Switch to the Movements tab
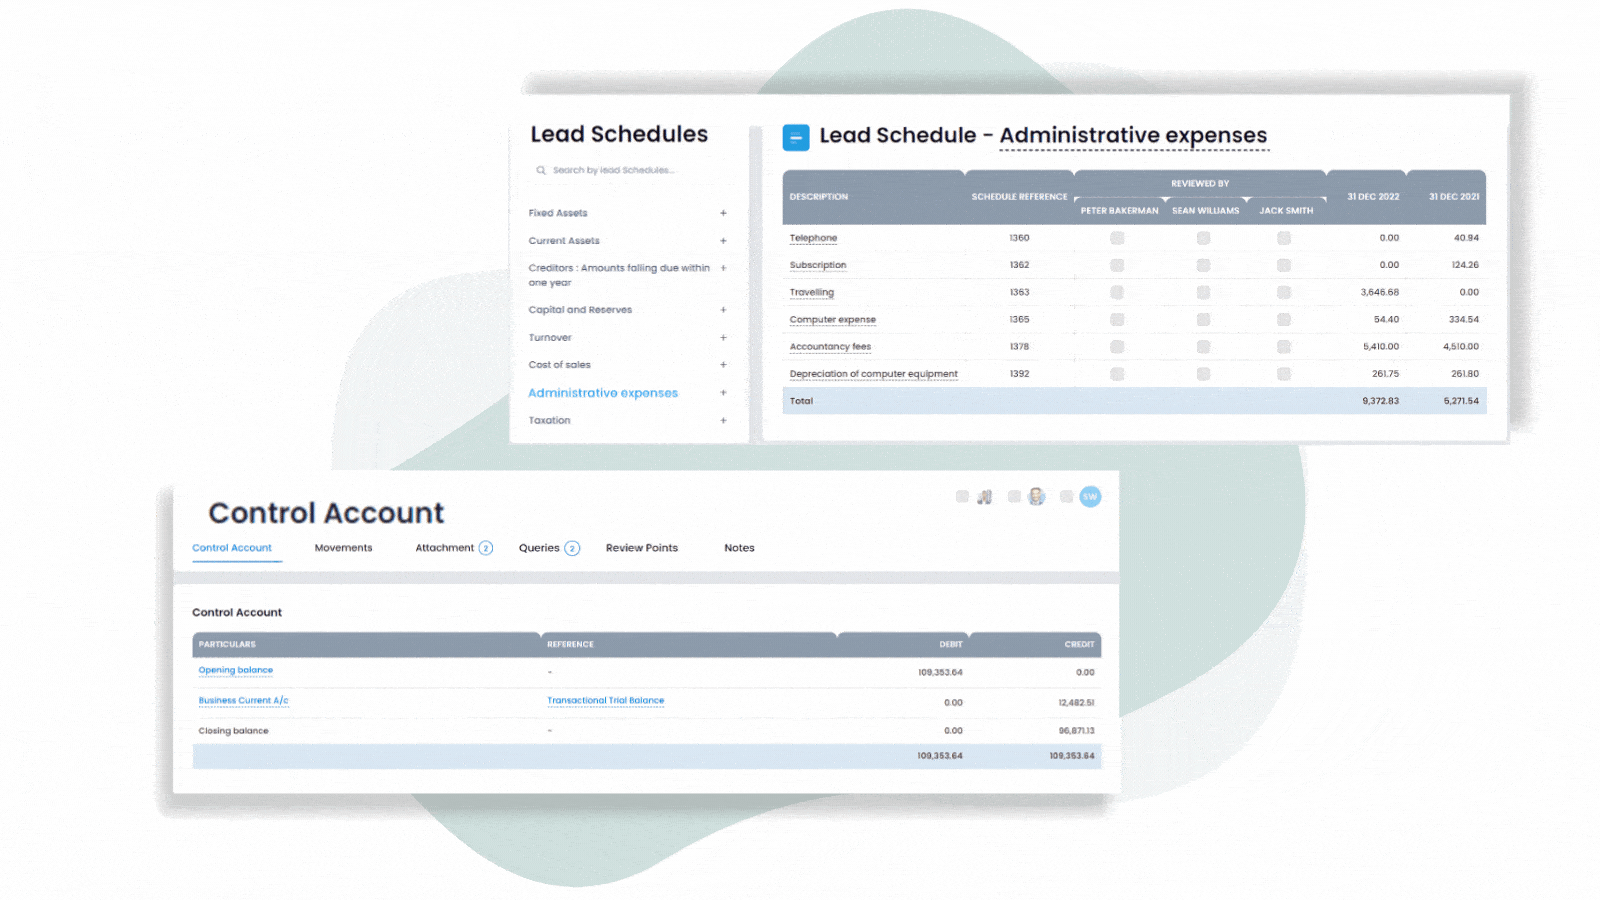Viewport: 1600px width, 900px height. tap(343, 548)
